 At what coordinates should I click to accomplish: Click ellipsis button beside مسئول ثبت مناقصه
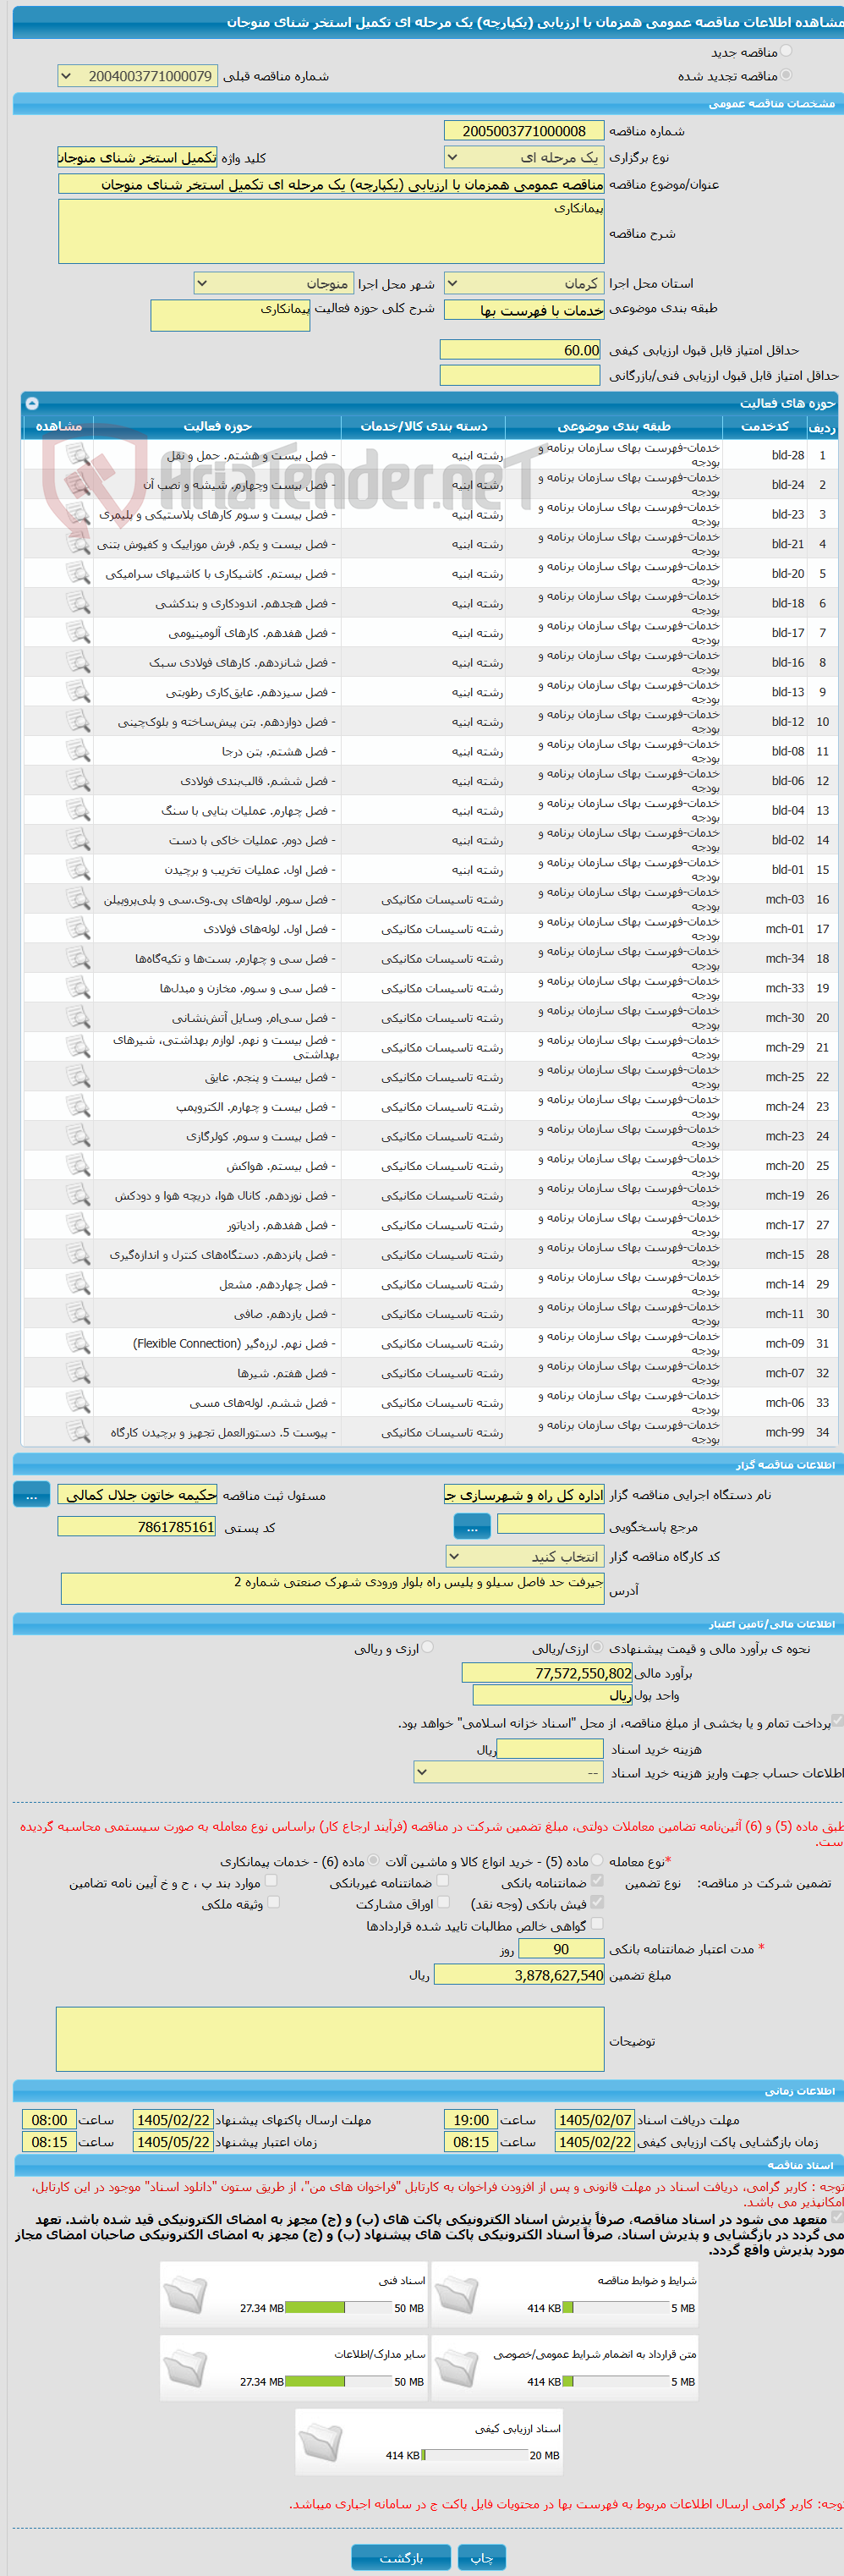(31, 1495)
